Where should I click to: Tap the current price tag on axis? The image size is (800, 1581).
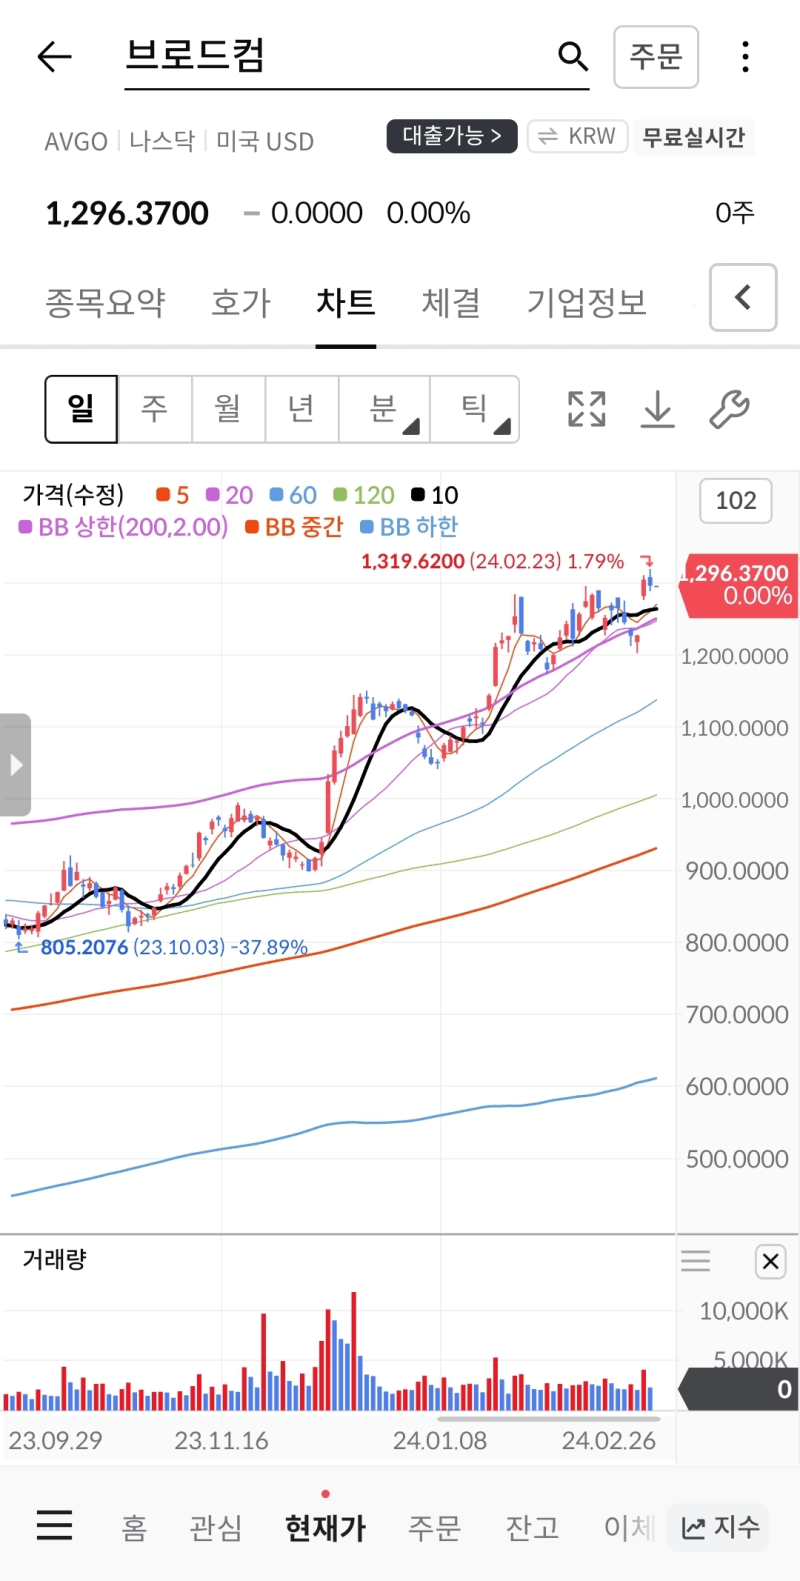click(x=738, y=585)
